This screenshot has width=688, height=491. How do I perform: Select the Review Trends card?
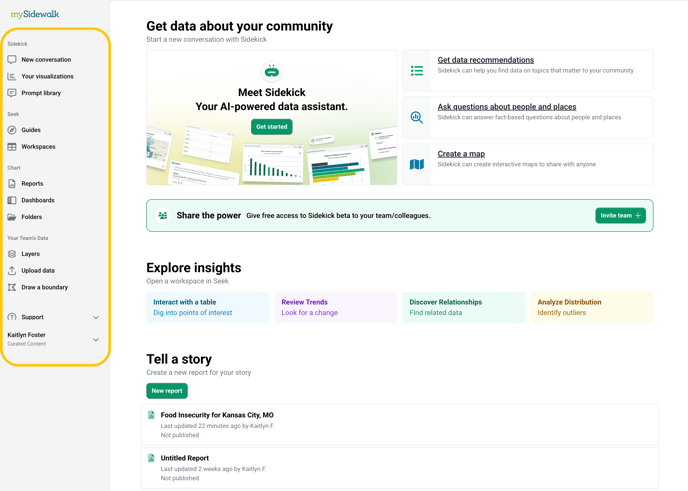click(x=336, y=307)
